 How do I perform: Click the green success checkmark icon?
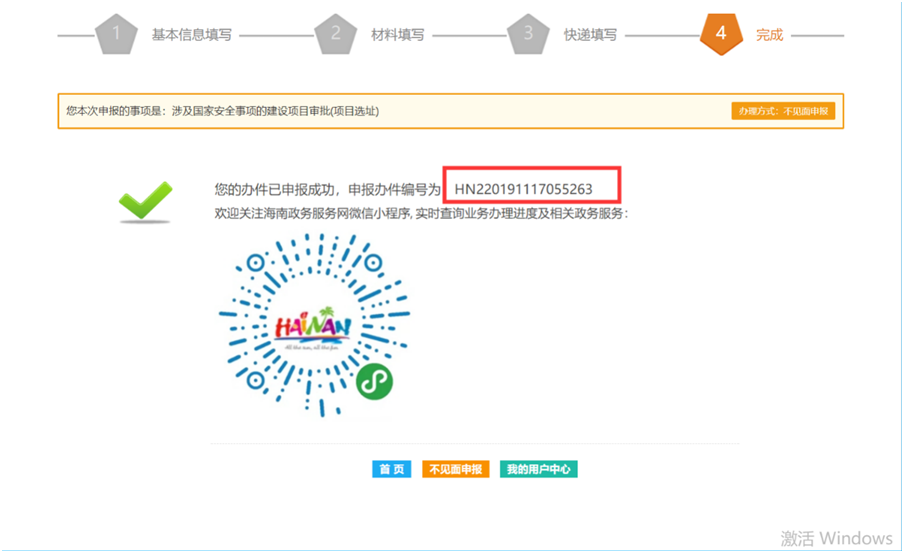tap(145, 201)
